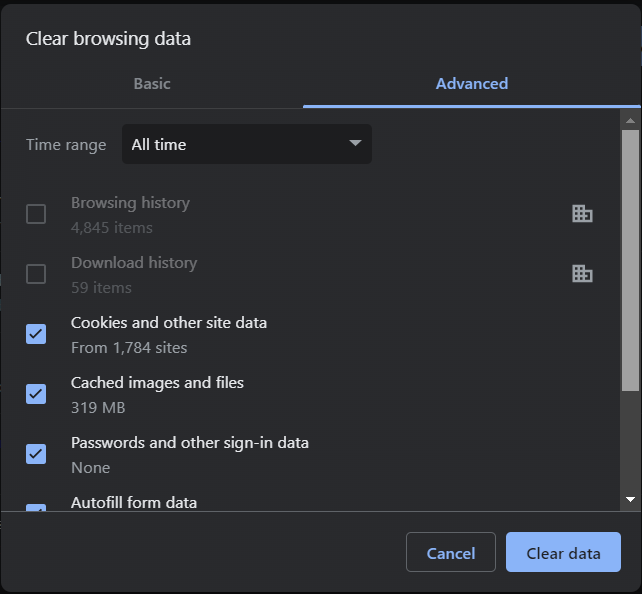The width and height of the screenshot is (642, 594).
Task: Click the scrollbar down arrow
Action: tap(630, 498)
